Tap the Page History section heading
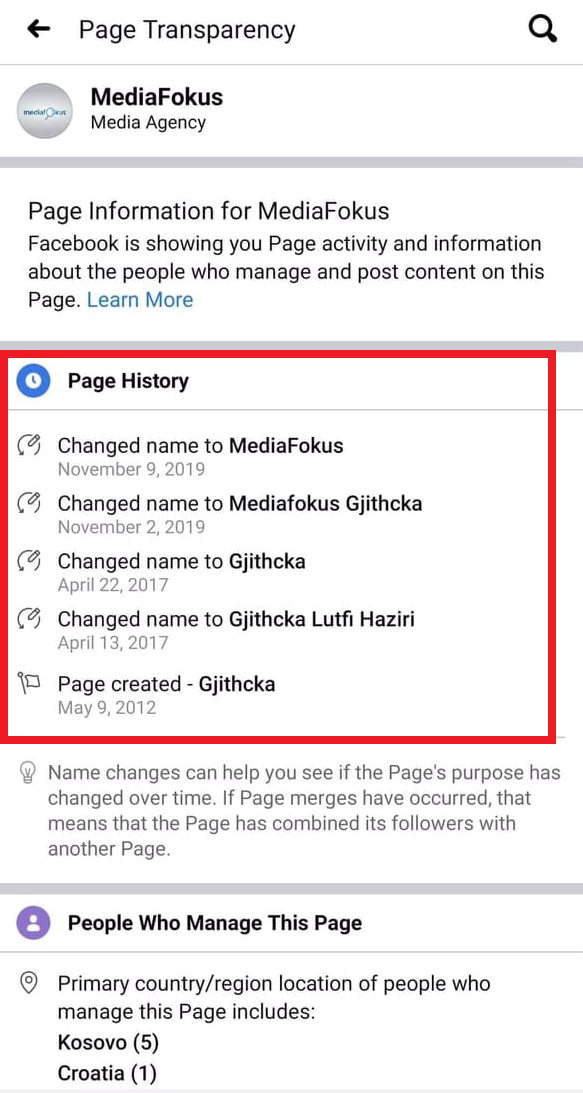583x1093 pixels. (x=128, y=381)
